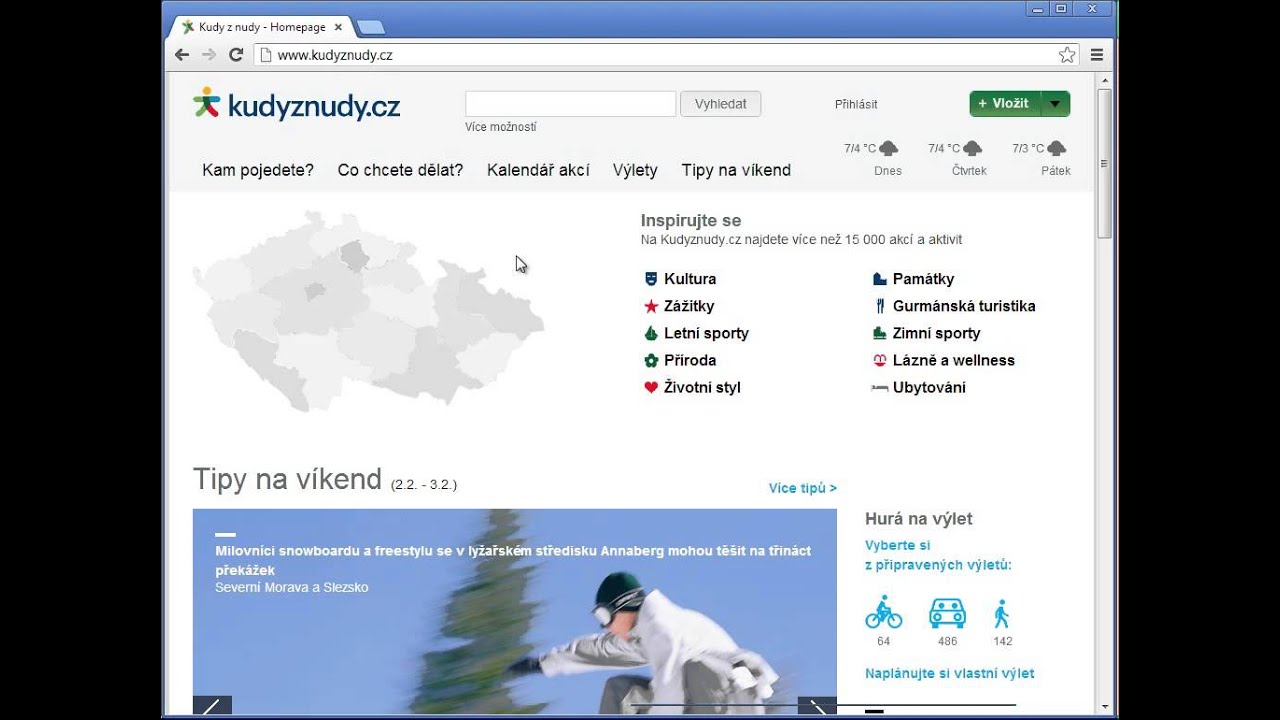Click the Čtvrtek weather cloud icon
The image size is (1280, 720).
click(972, 149)
